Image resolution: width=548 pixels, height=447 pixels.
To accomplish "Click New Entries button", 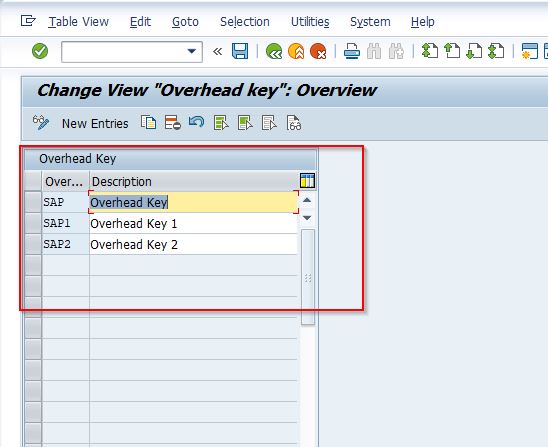I will point(95,123).
